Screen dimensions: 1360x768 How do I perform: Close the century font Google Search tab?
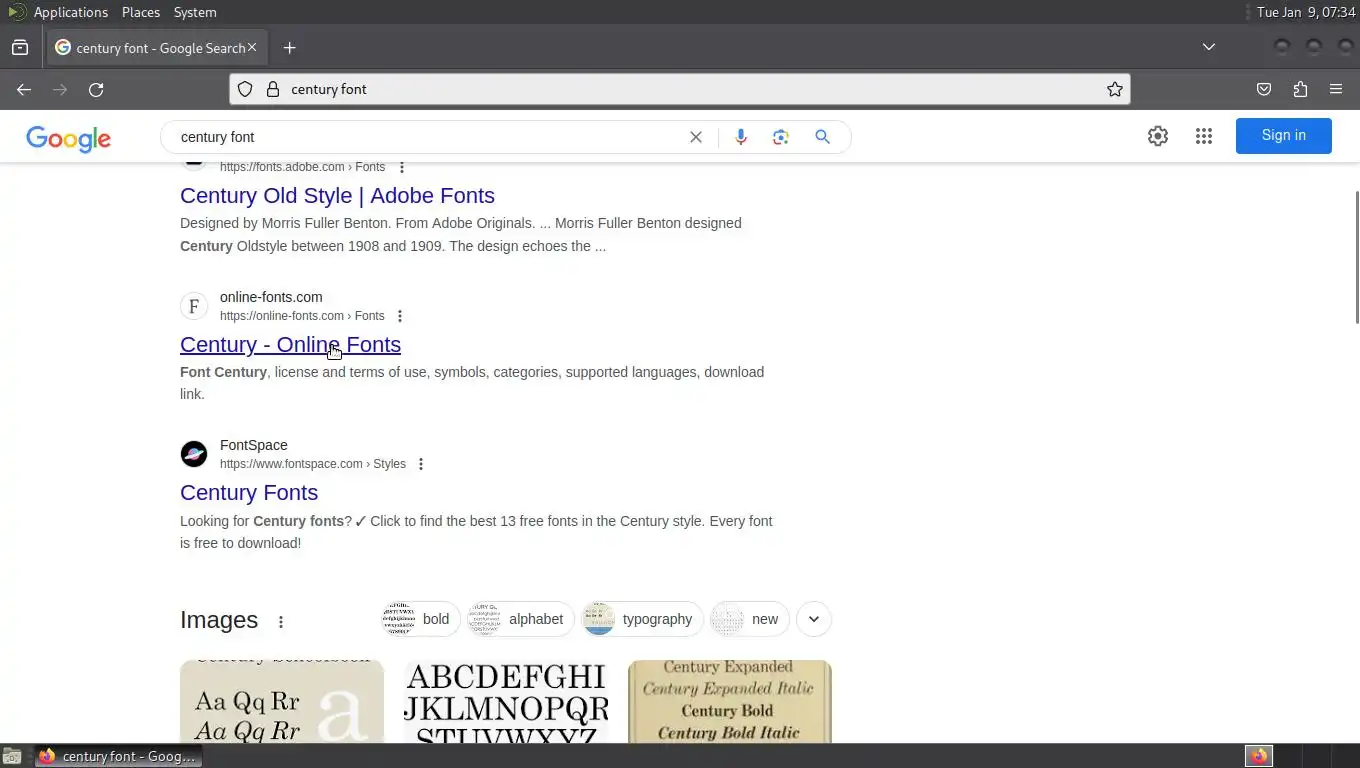[x=252, y=47]
